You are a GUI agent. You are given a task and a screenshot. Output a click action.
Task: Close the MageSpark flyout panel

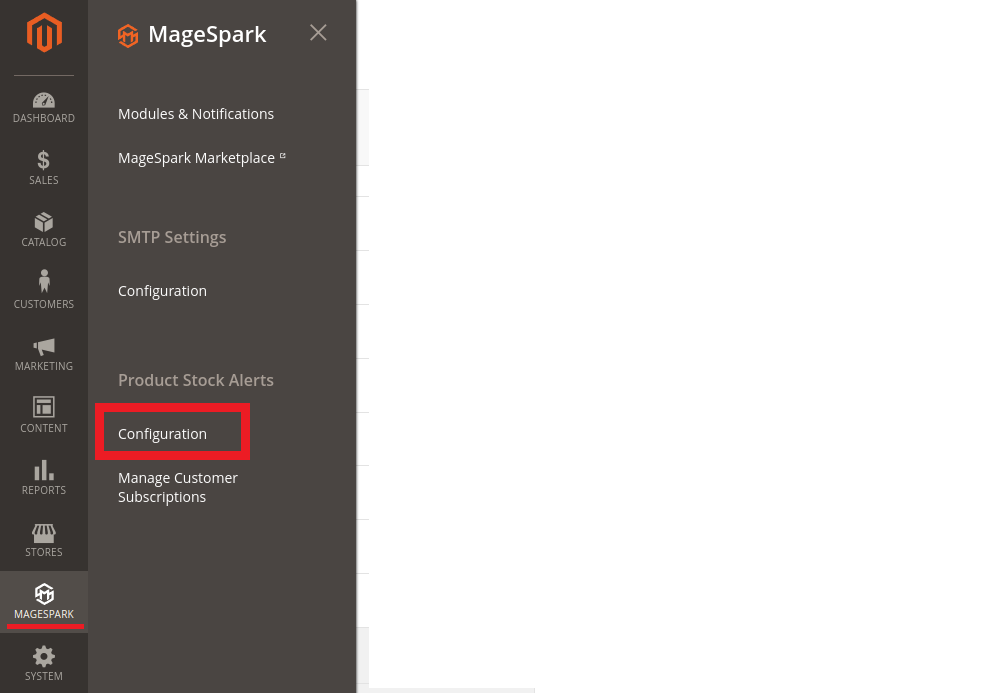[x=318, y=33]
